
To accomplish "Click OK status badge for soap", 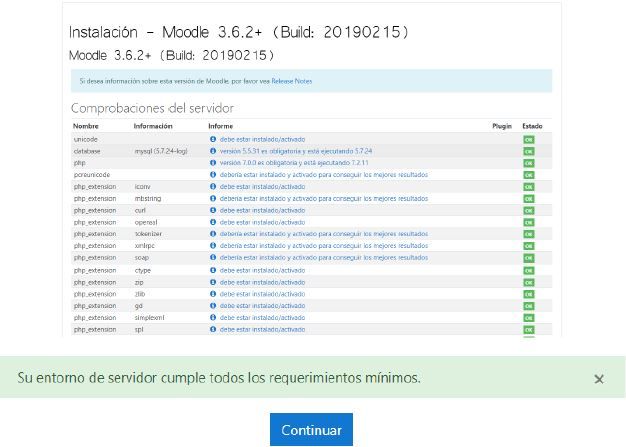I will 529,258.
